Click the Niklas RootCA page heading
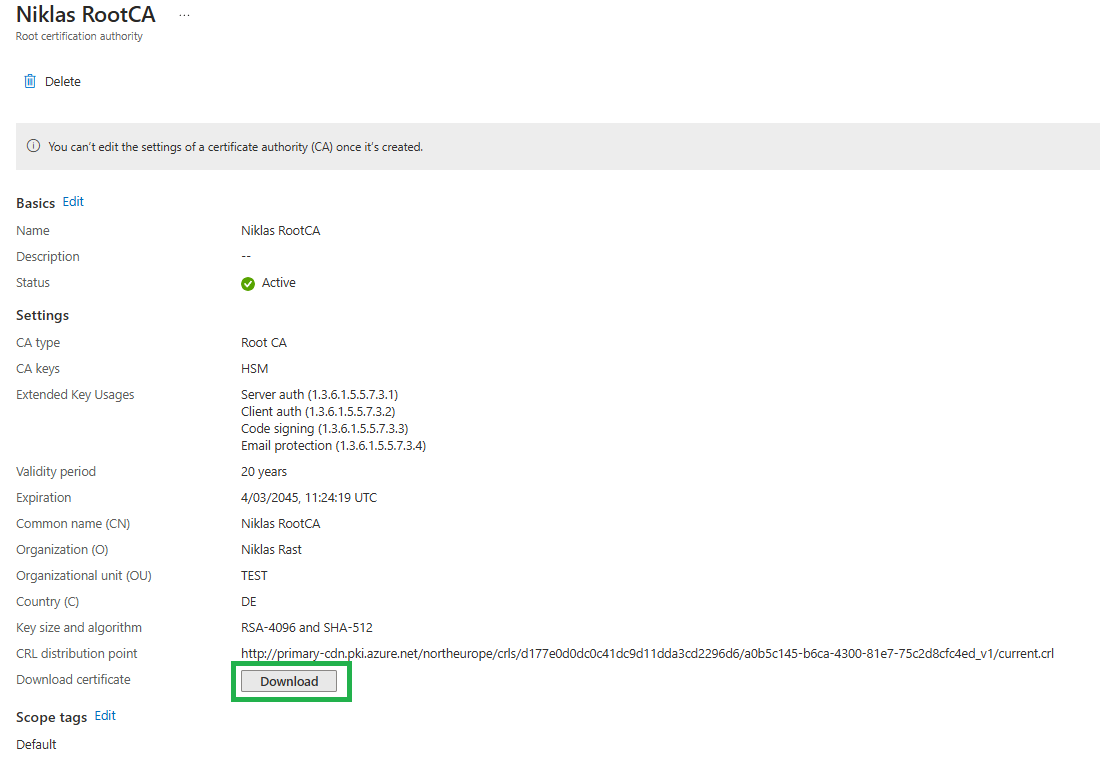Viewport: 1100px width, 763px height. 86,15
